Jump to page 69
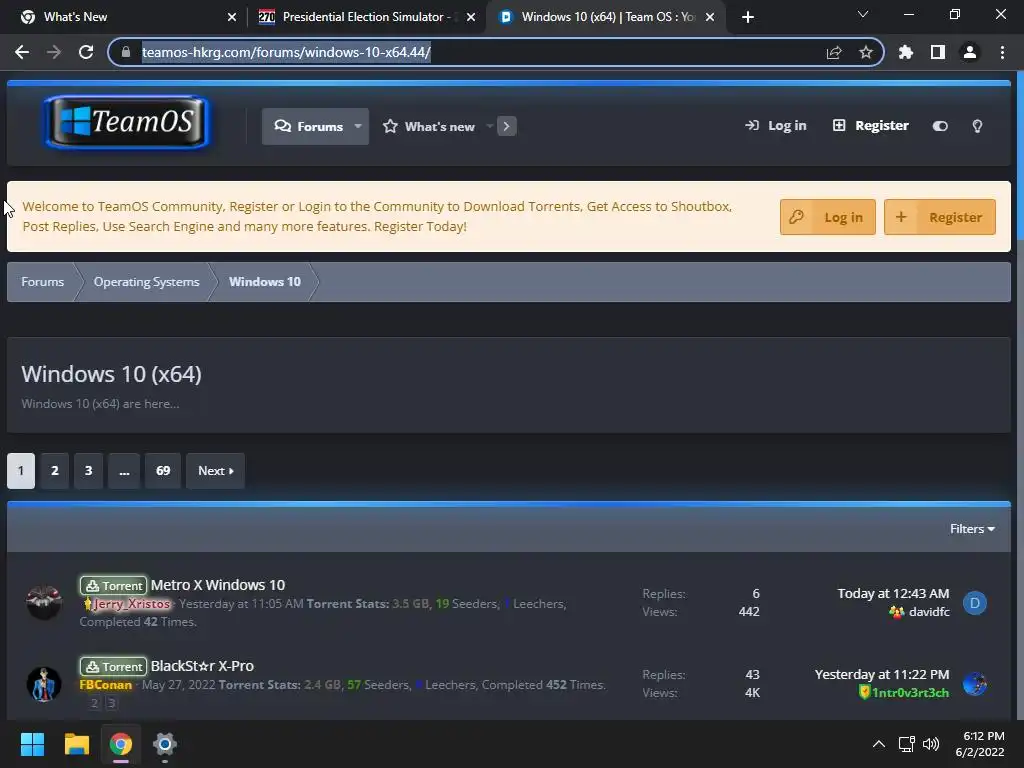 coord(163,471)
